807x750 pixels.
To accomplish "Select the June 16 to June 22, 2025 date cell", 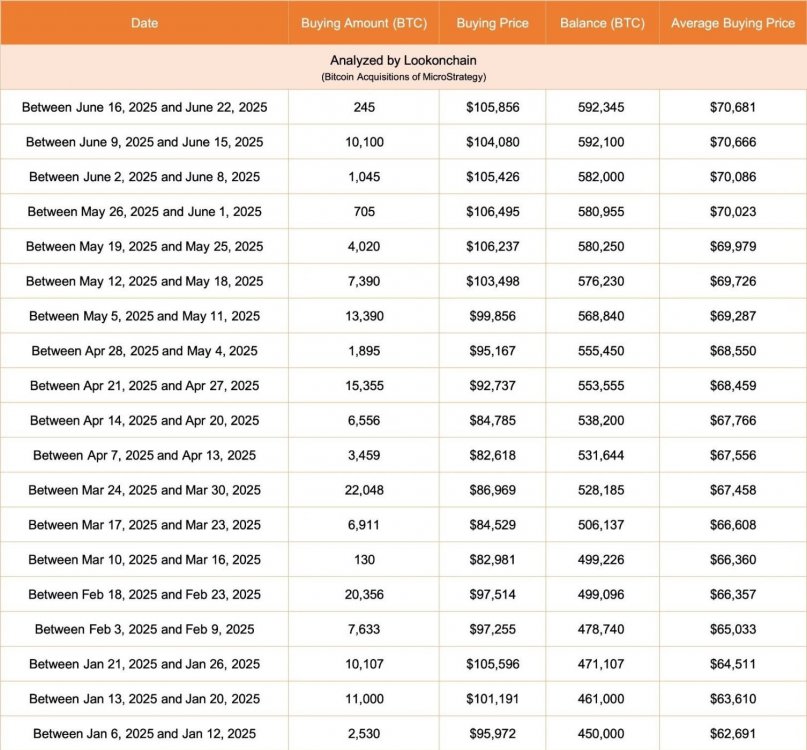I will pos(144,107).
